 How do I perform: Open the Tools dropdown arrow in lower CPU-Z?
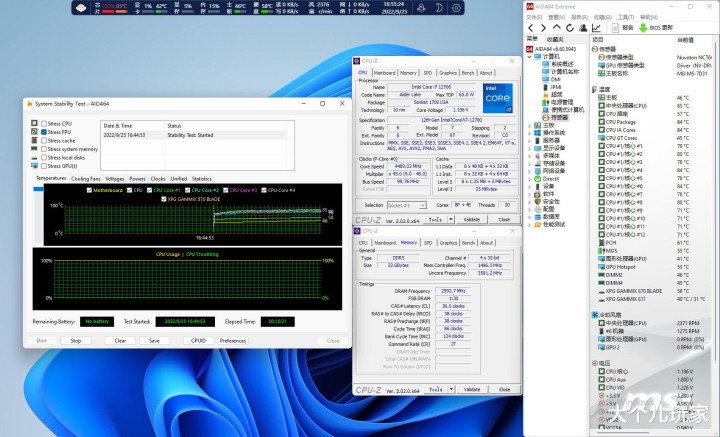(x=451, y=389)
